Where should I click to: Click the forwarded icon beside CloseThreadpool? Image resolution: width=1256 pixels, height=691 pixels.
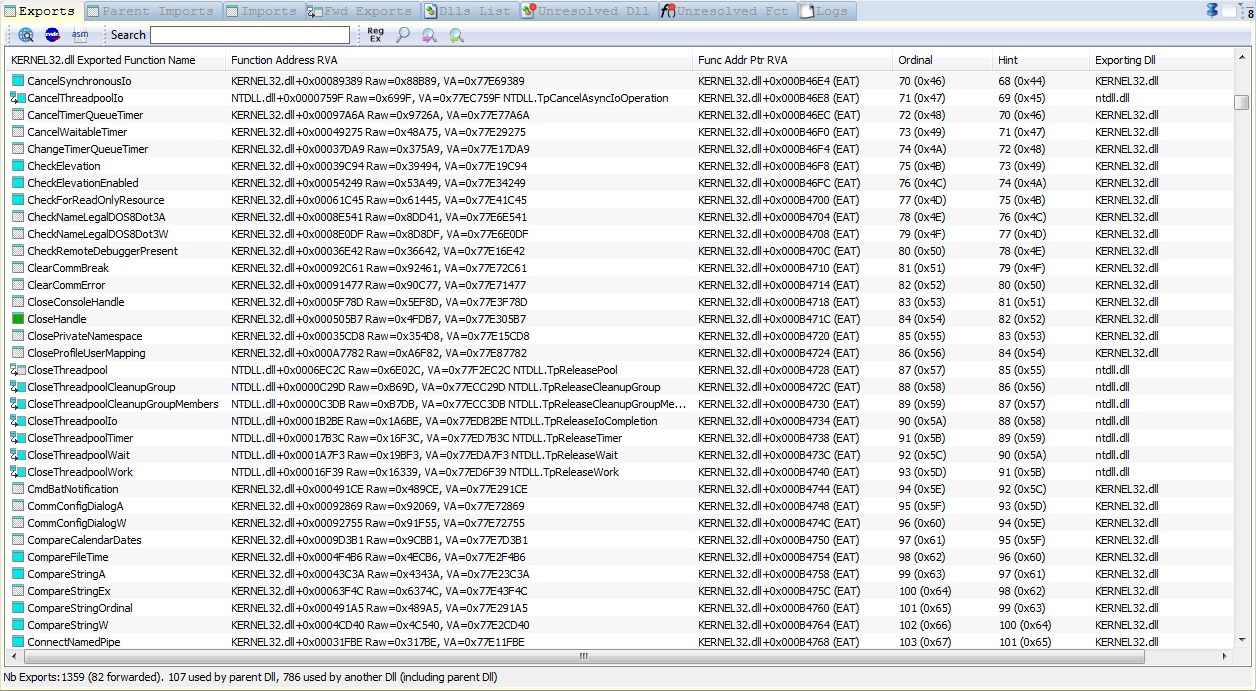(x=17, y=370)
